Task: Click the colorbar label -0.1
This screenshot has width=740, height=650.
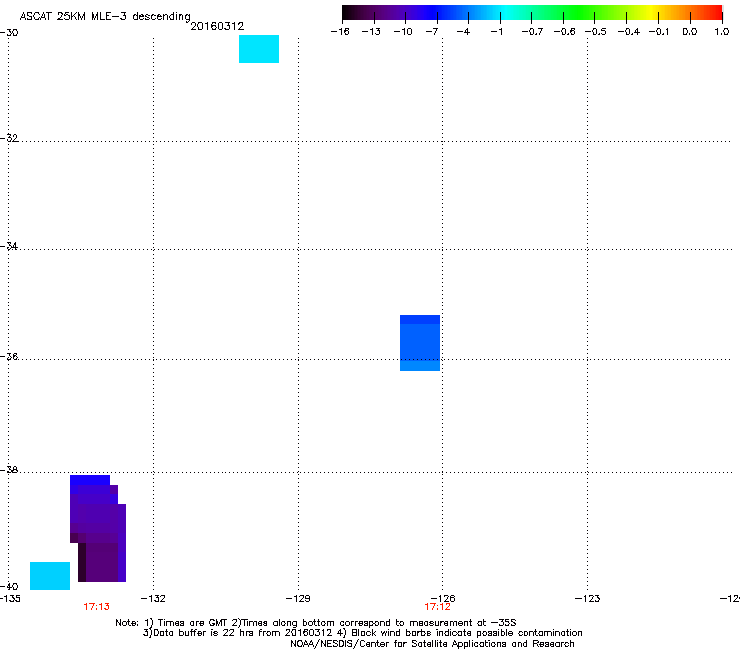Action: pos(659,32)
